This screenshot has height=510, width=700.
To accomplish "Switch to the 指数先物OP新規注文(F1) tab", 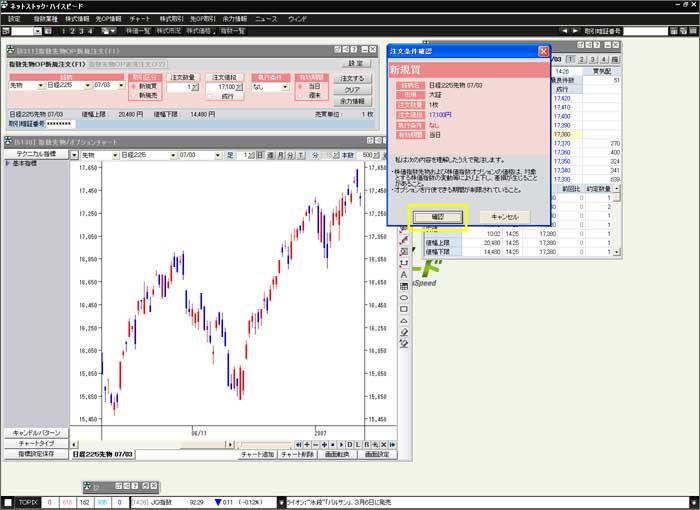I will click(x=47, y=64).
